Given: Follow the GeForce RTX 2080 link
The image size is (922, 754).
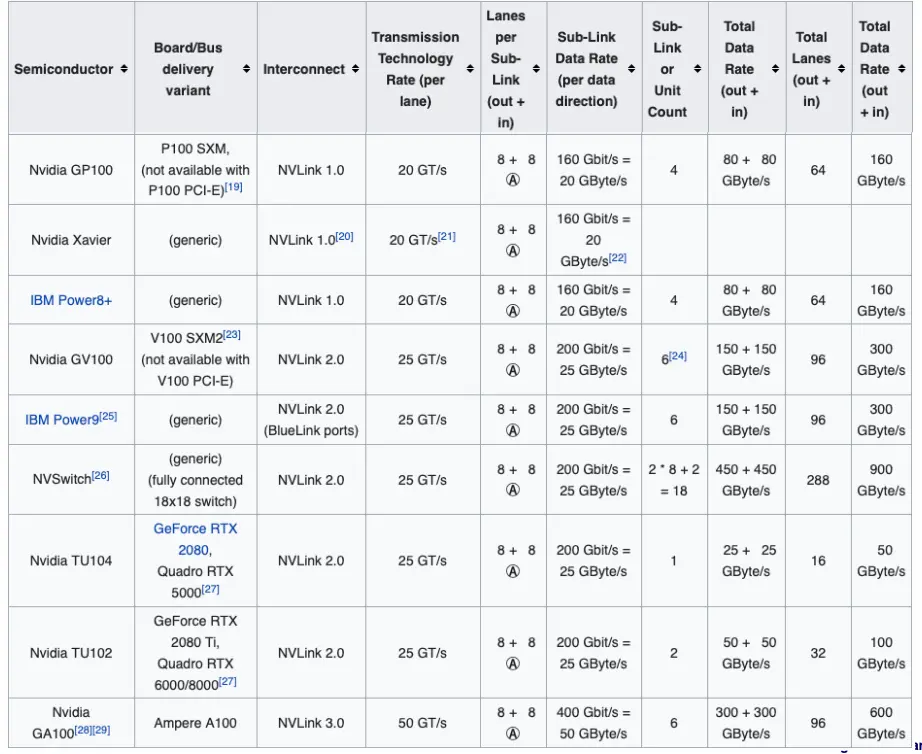Looking at the screenshot, I should [x=195, y=539].
